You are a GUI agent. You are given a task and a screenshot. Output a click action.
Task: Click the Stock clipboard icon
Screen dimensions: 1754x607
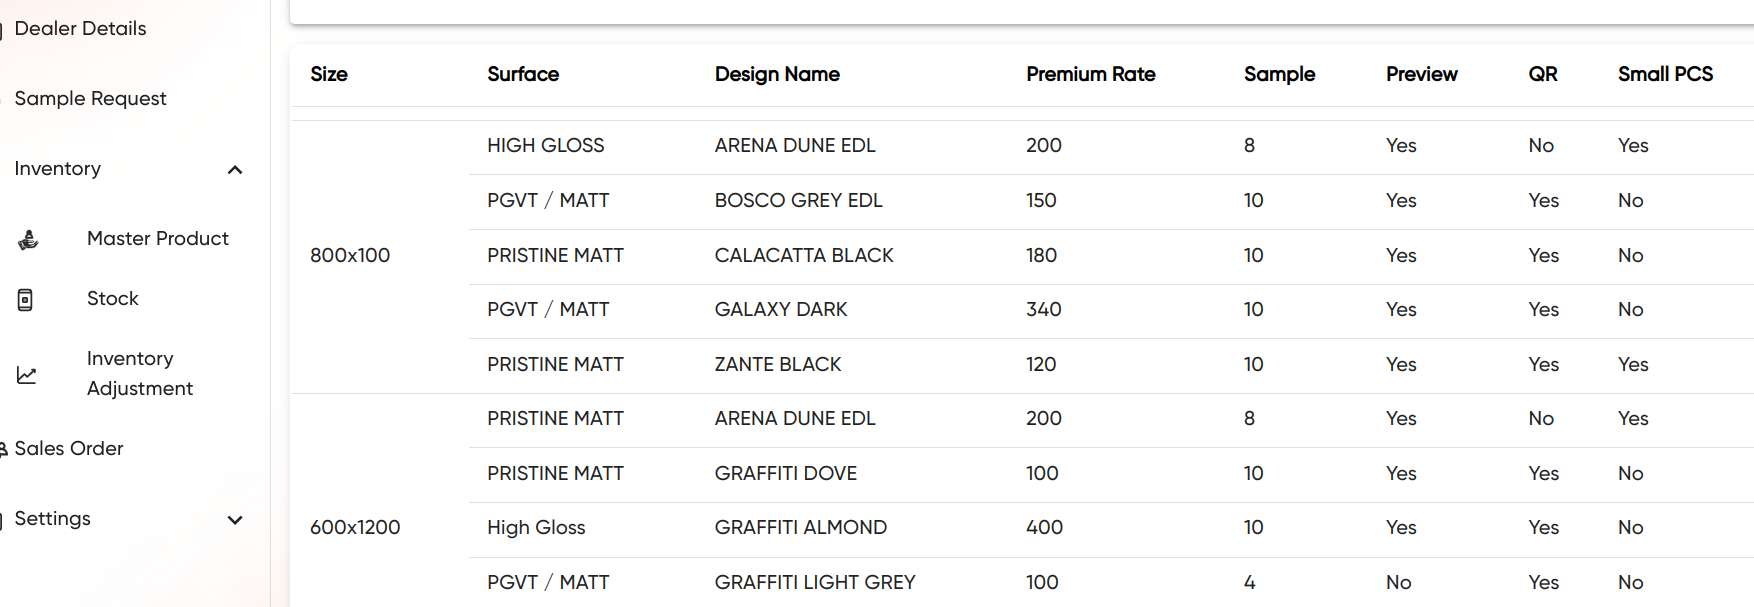click(26, 299)
